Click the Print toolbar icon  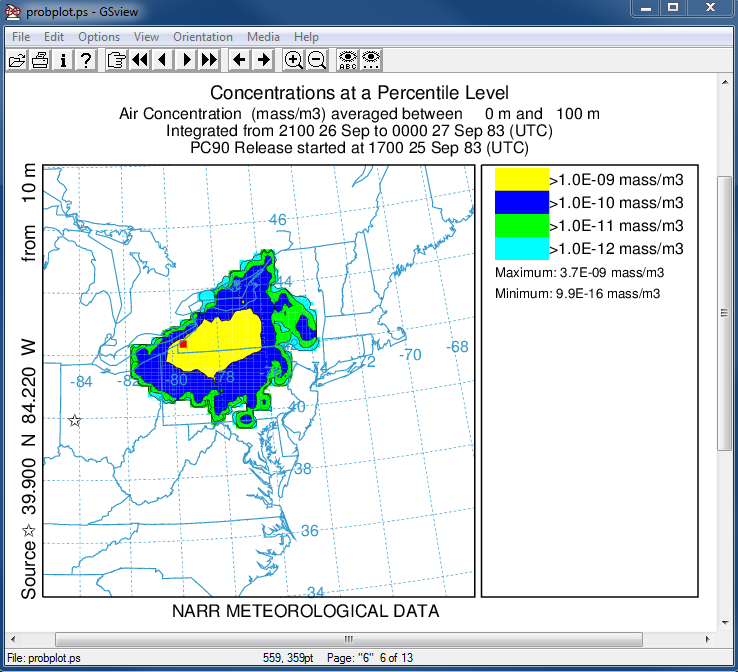point(40,60)
